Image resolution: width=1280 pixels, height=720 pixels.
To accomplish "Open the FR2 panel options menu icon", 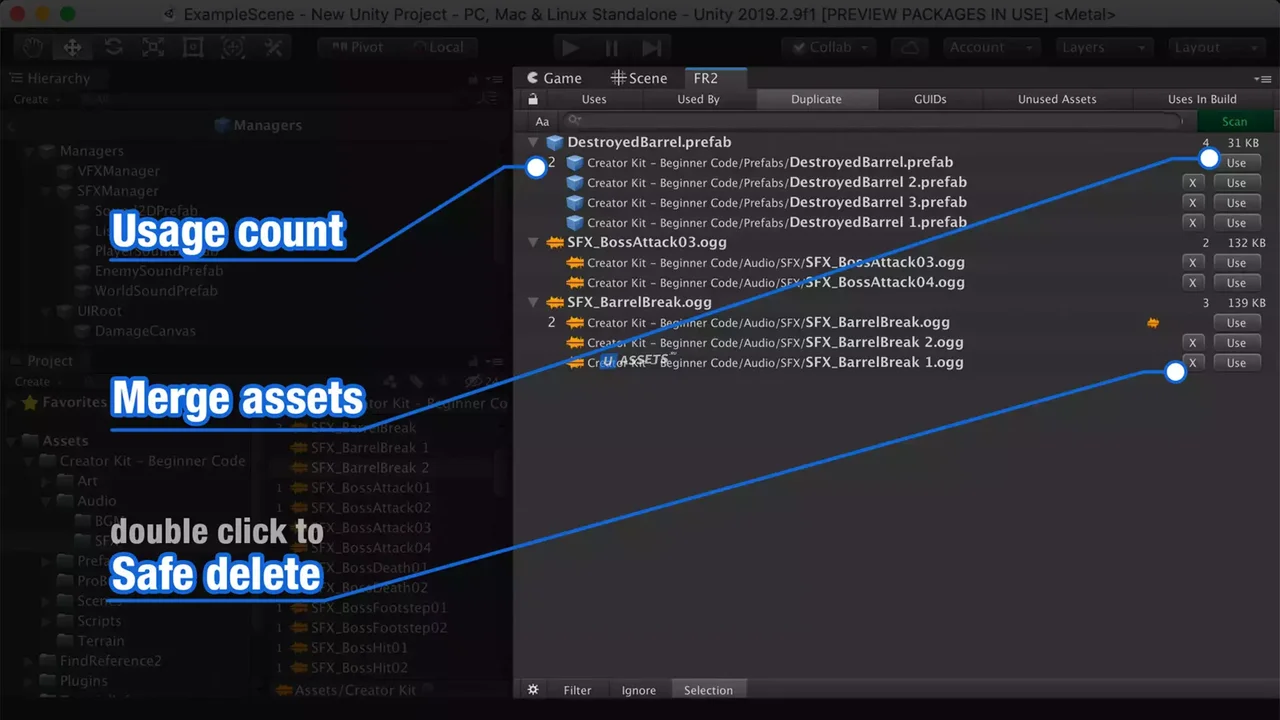I will click(1265, 79).
